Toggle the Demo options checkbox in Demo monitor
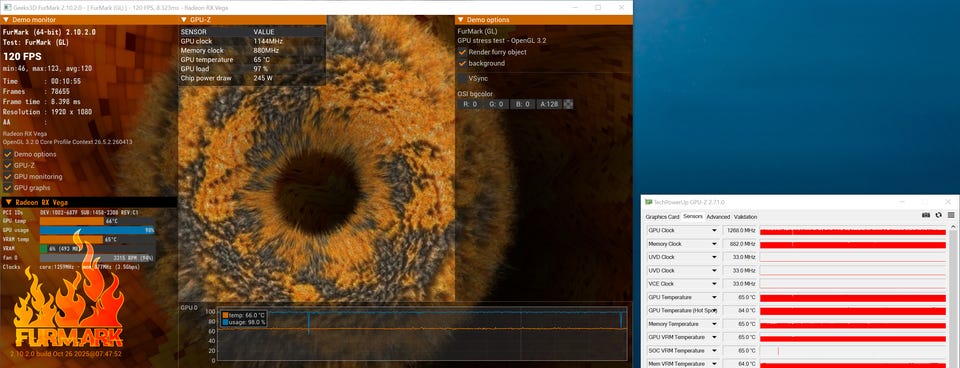960x368 pixels. [x=8, y=154]
